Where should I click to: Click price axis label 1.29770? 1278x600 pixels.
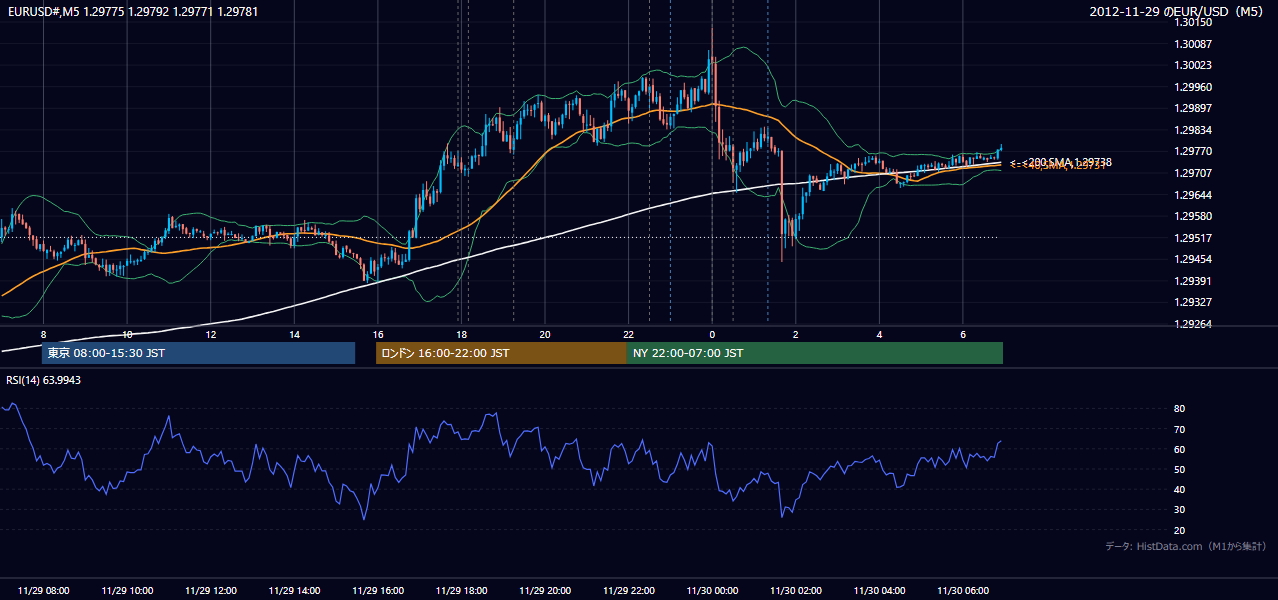coord(1193,151)
